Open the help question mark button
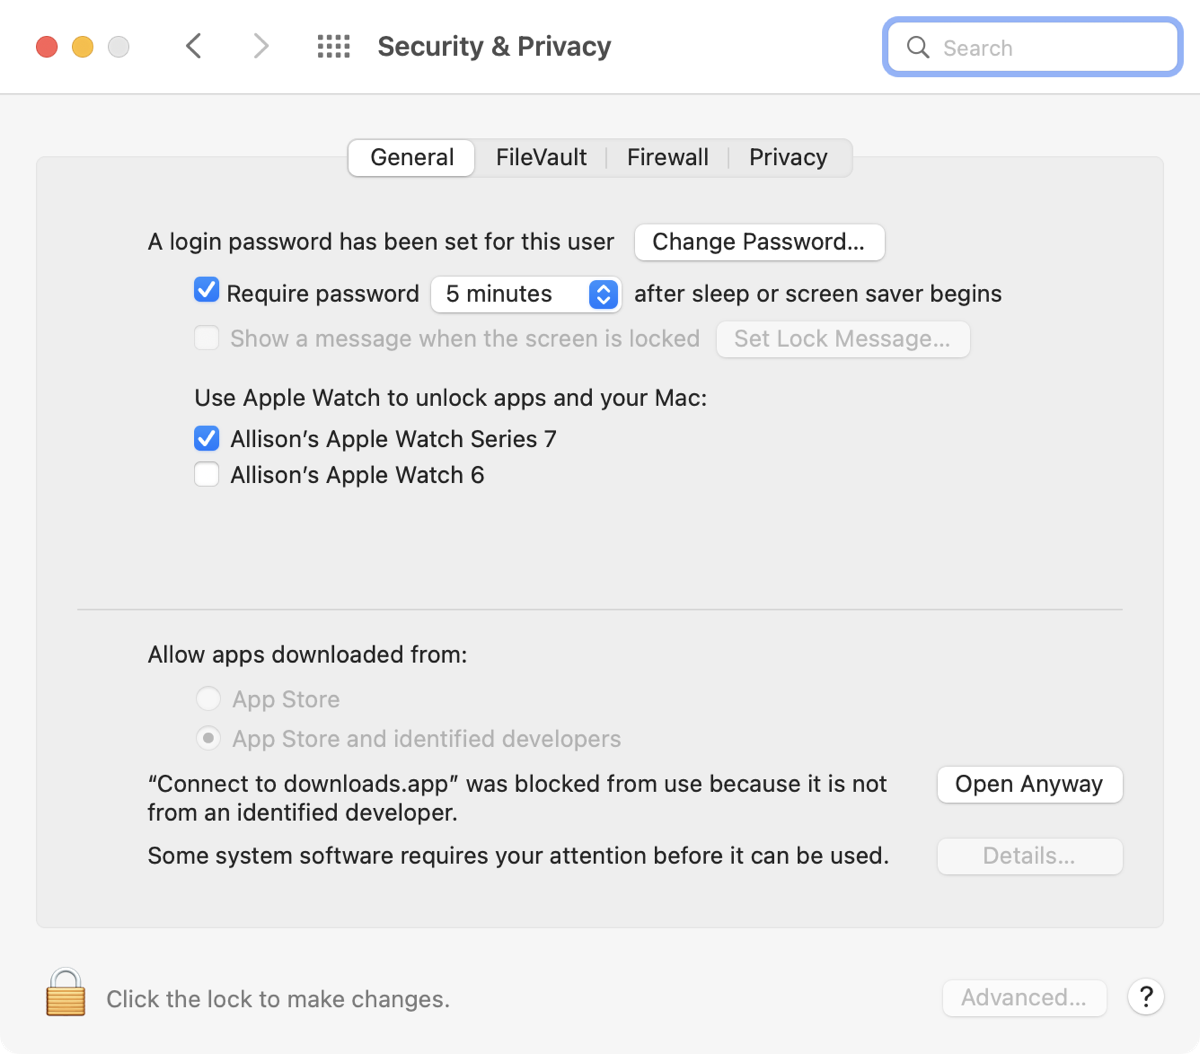1200x1054 pixels. point(1146,997)
